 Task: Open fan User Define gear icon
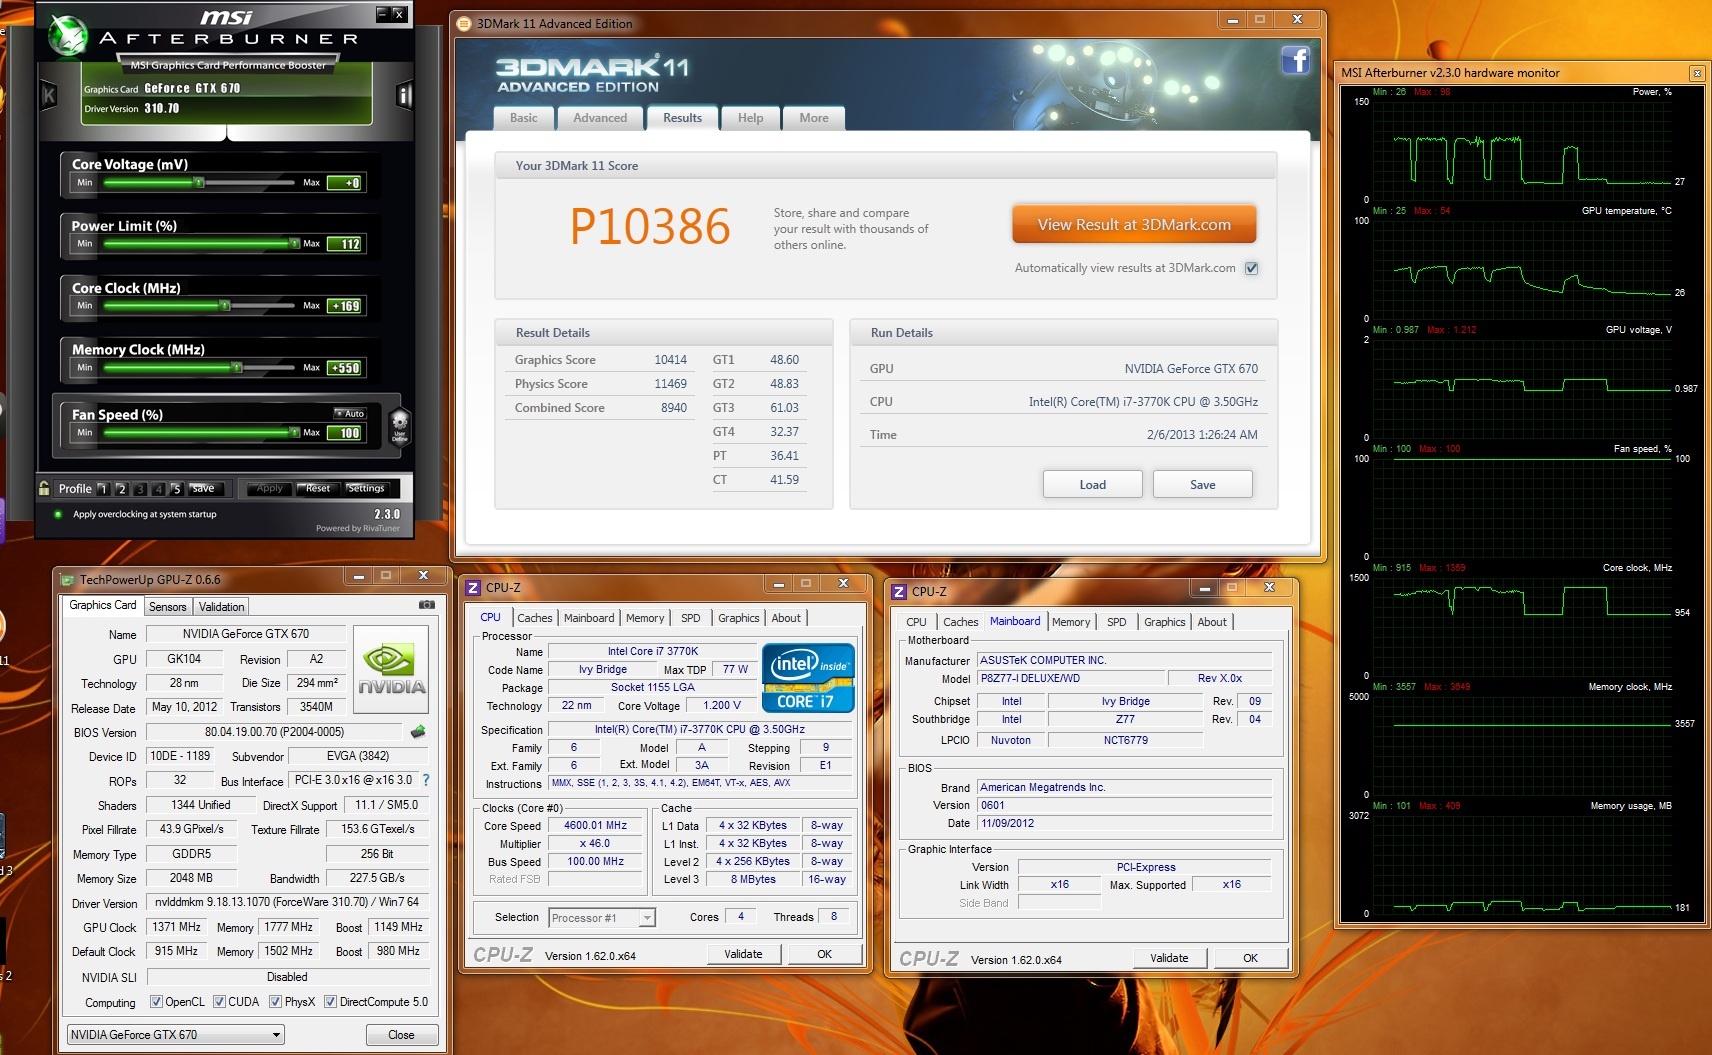coord(399,426)
